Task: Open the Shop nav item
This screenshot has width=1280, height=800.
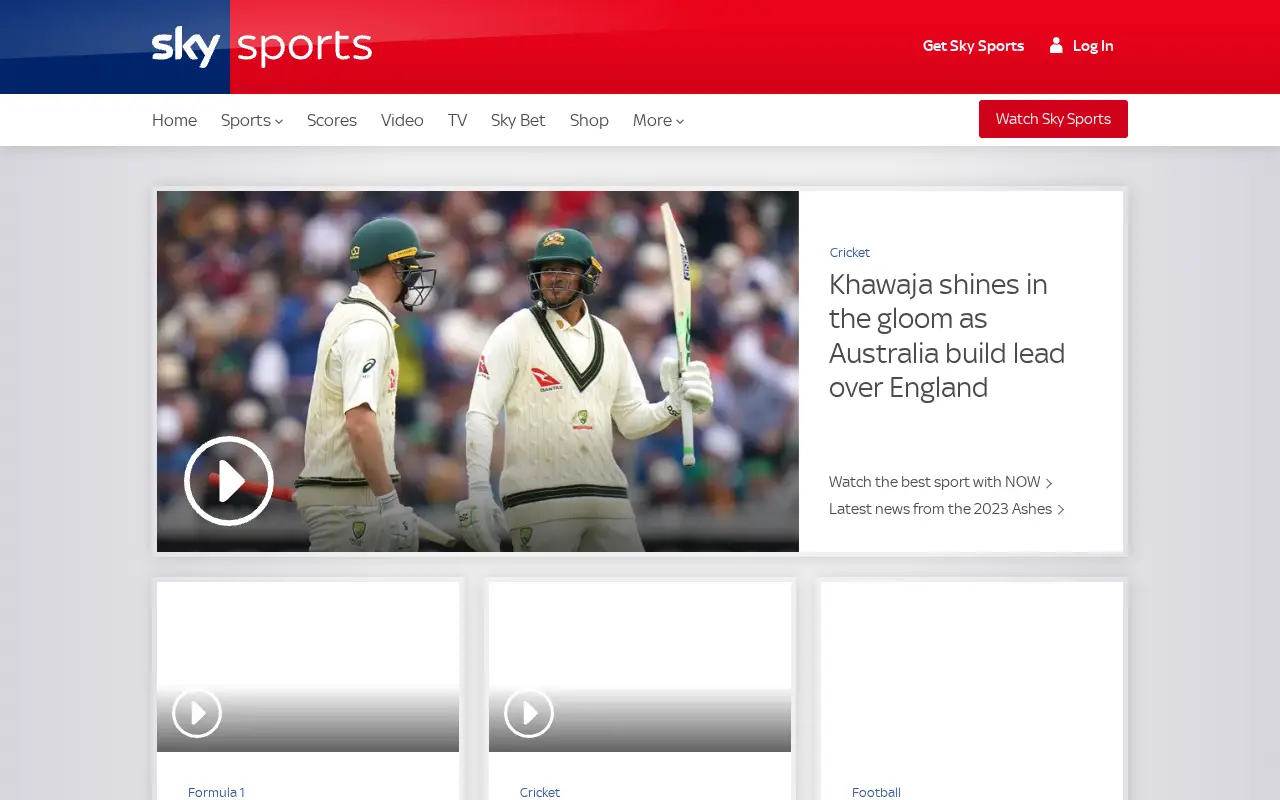Action: click(x=589, y=120)
